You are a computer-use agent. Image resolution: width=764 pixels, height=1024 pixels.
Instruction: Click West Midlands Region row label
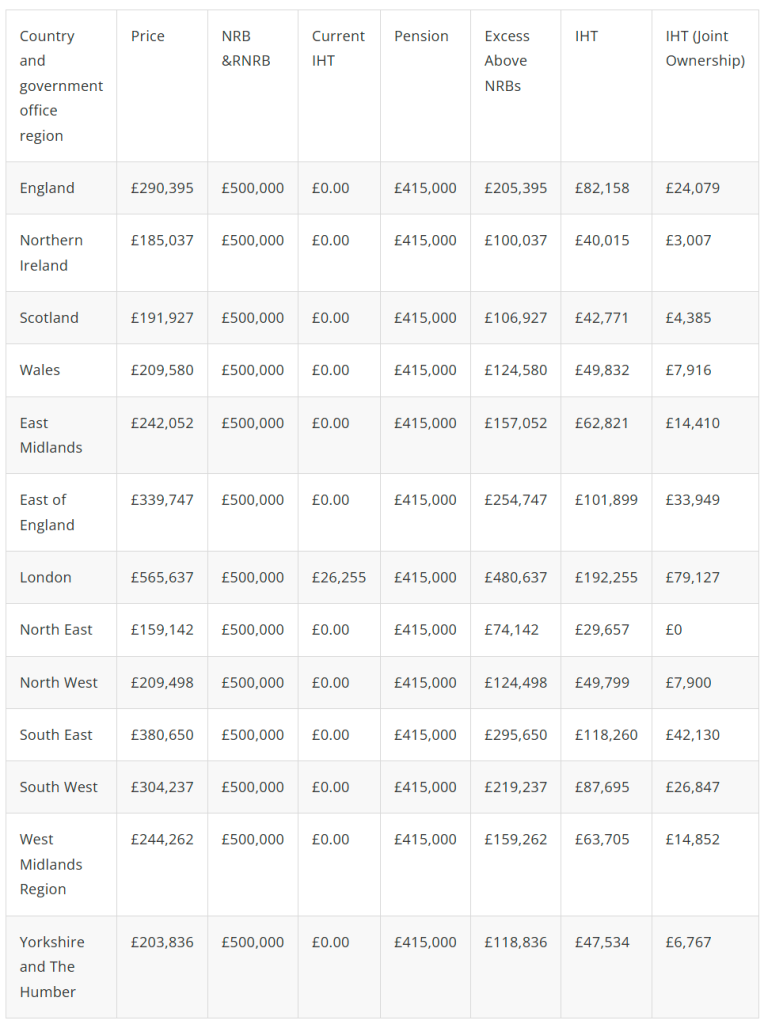point(51,864)
